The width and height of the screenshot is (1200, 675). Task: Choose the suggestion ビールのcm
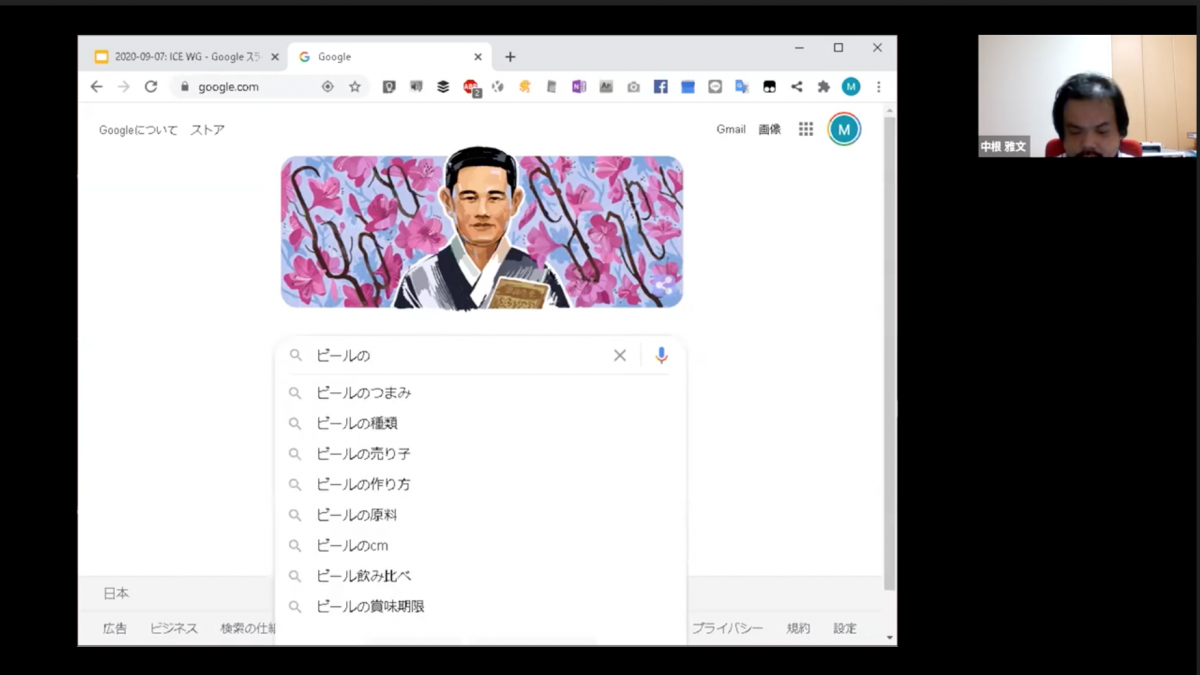point(481,545)
